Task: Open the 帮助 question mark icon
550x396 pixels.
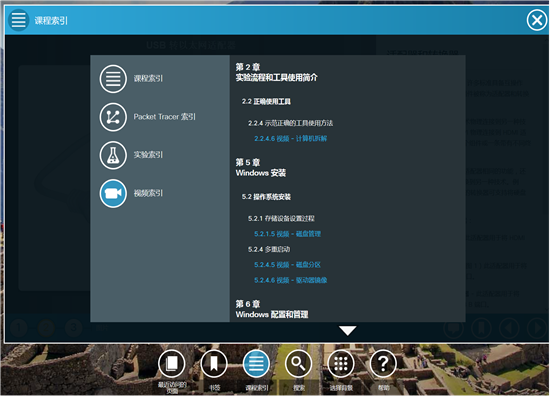Action: (x=383, y=364)
